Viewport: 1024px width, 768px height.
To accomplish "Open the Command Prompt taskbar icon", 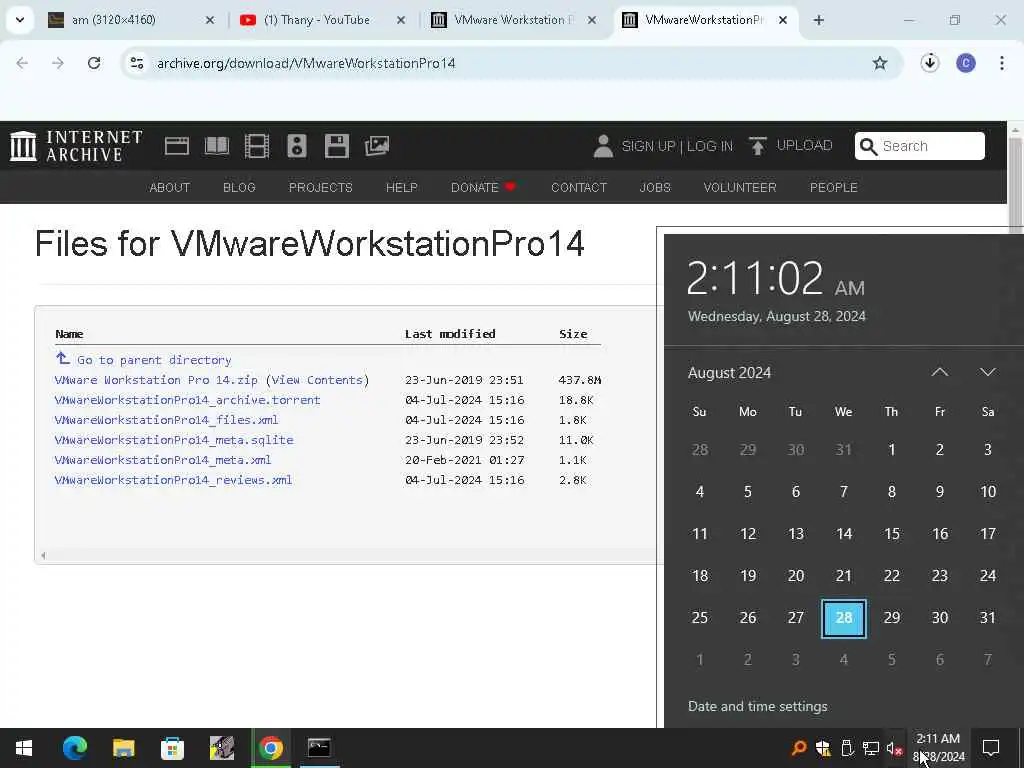I will pyautogui.click(x=319, y=748).
